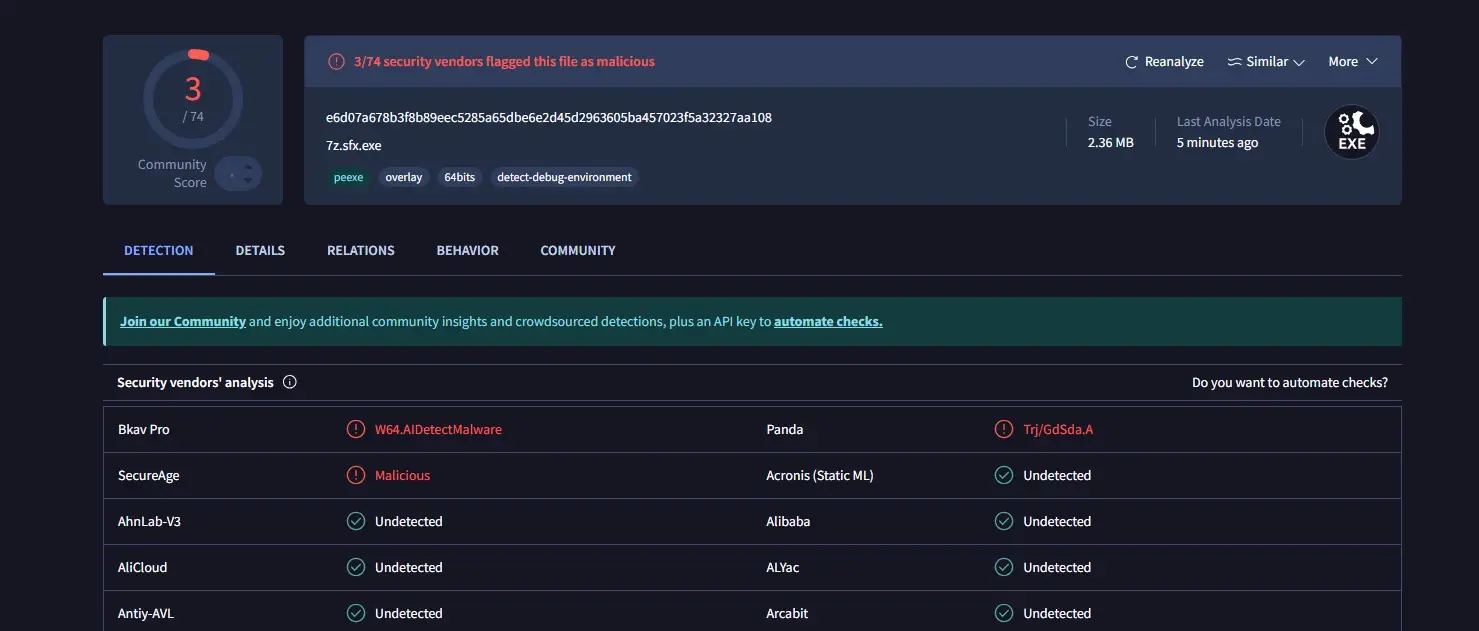Click the 2.36 MB size value
1479x631 pixels.
coord(1111,143)
